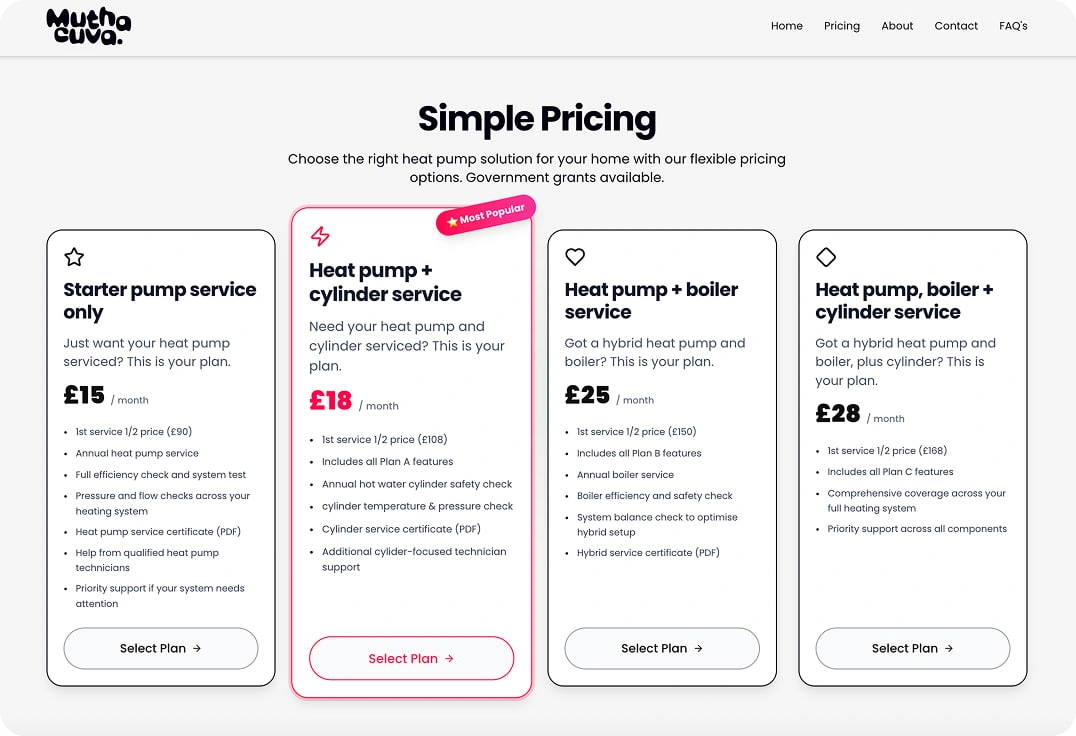Screen dimensions: 1076x736
Task: Click the Simple Pricing heading
Action: click(537, 118)
